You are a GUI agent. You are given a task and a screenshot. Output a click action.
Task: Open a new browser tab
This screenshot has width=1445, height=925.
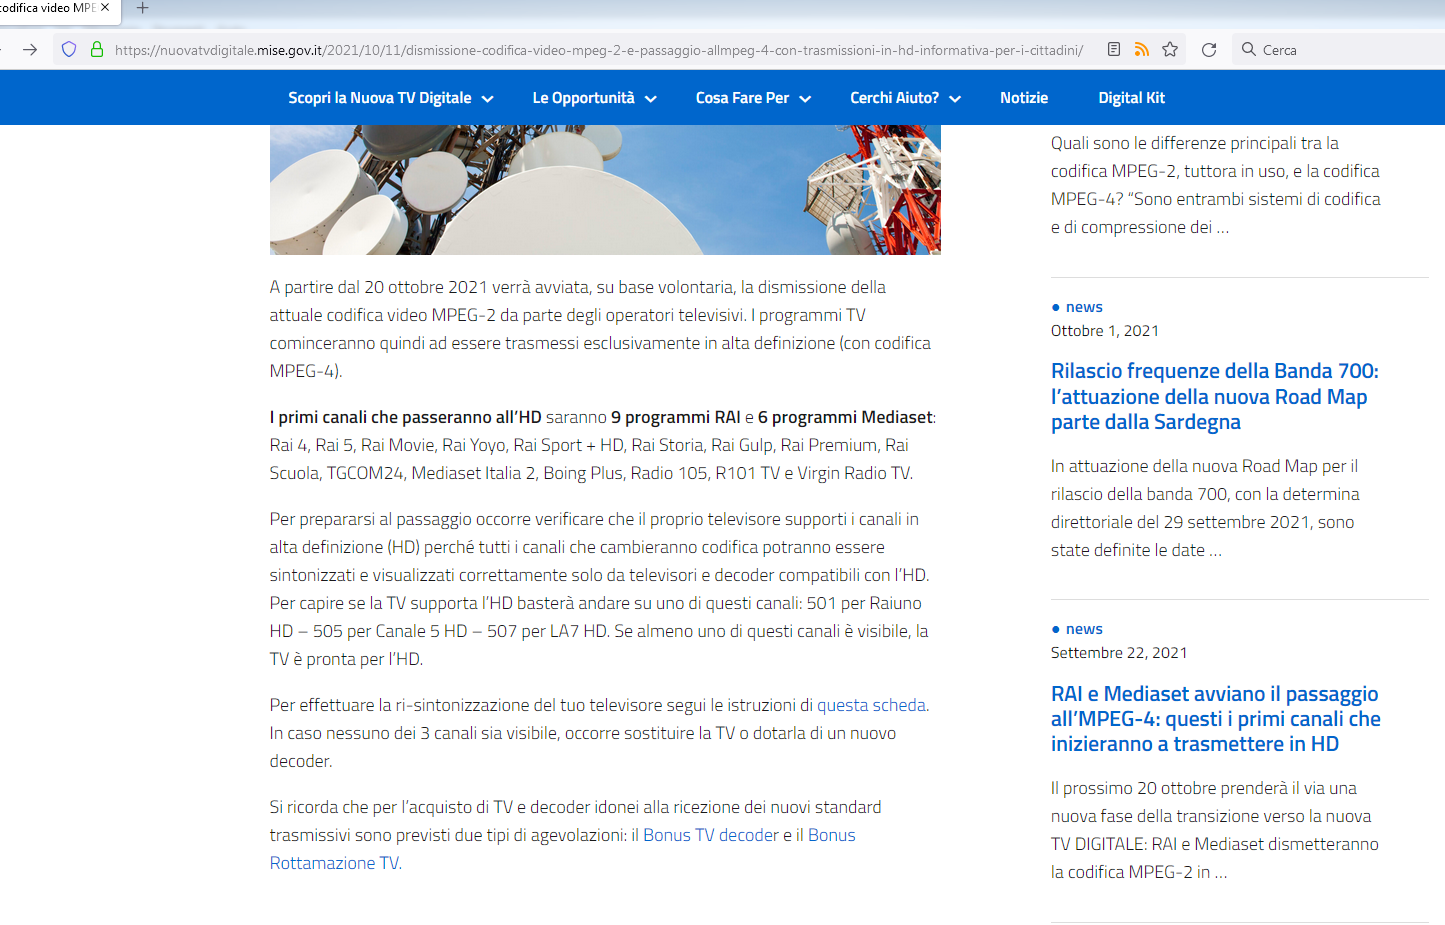pyautogui.click(x=142, y=8)
